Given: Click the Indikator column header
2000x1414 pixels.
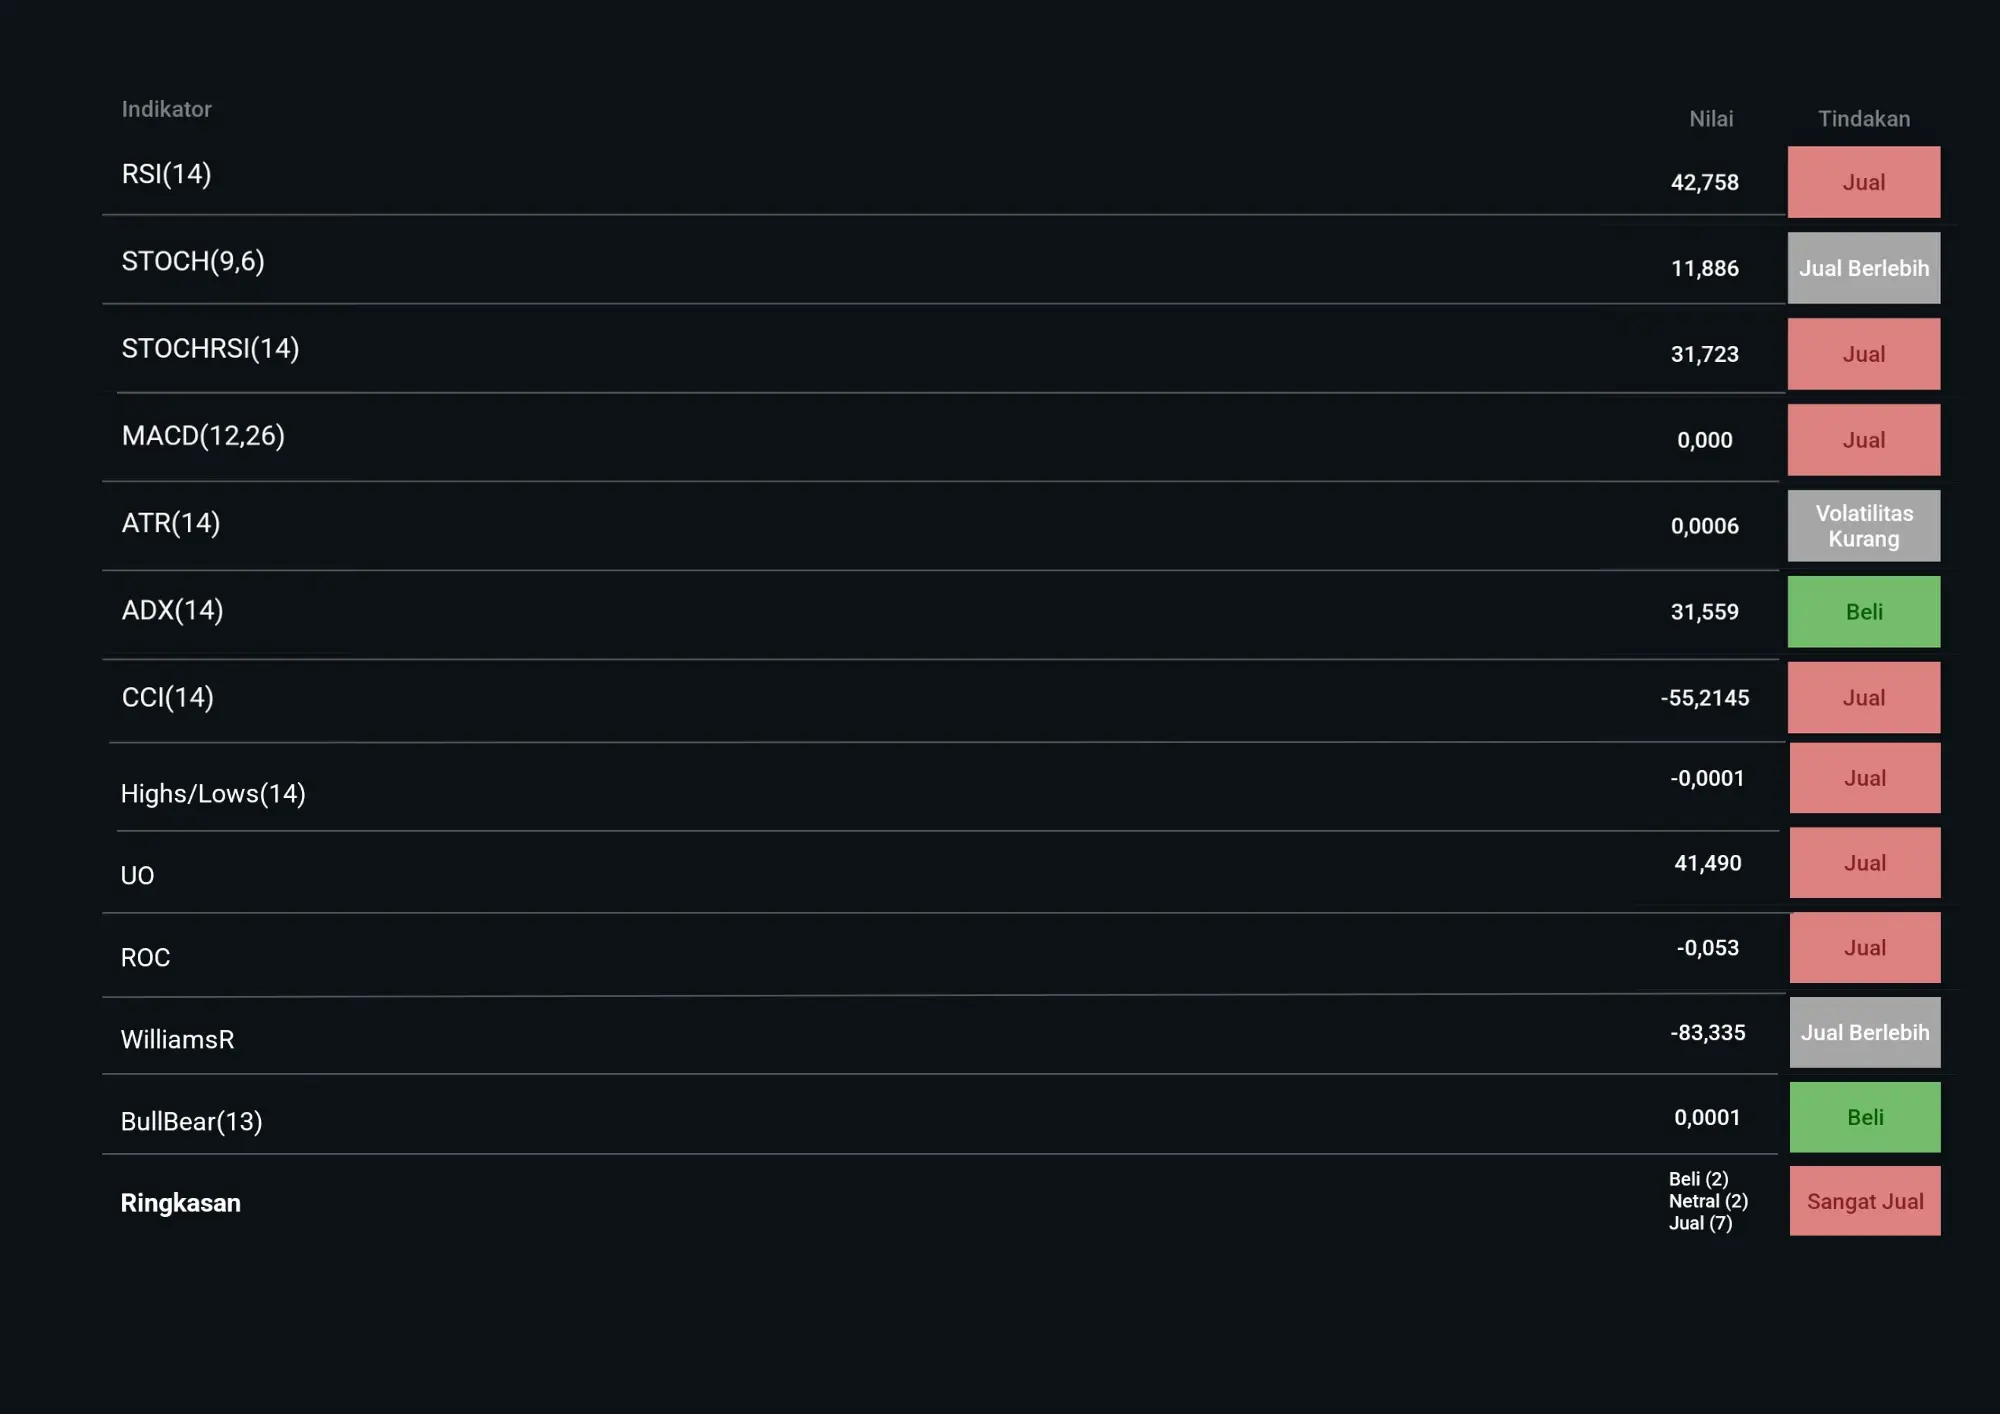Looking at the screenshot, I should point(166,109).
